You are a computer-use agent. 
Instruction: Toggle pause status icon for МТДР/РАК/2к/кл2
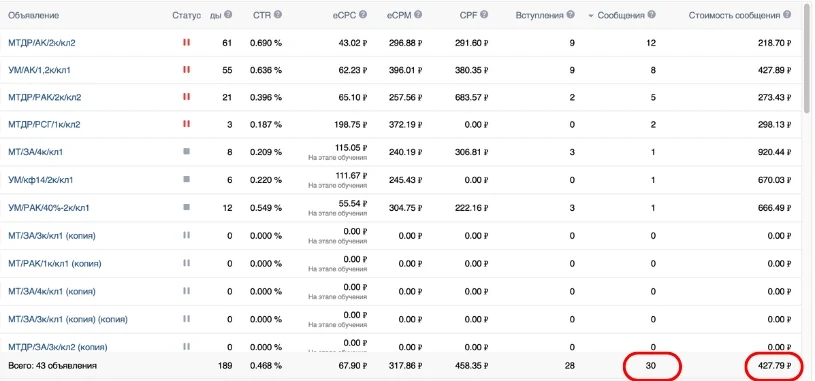click(186, 96)
